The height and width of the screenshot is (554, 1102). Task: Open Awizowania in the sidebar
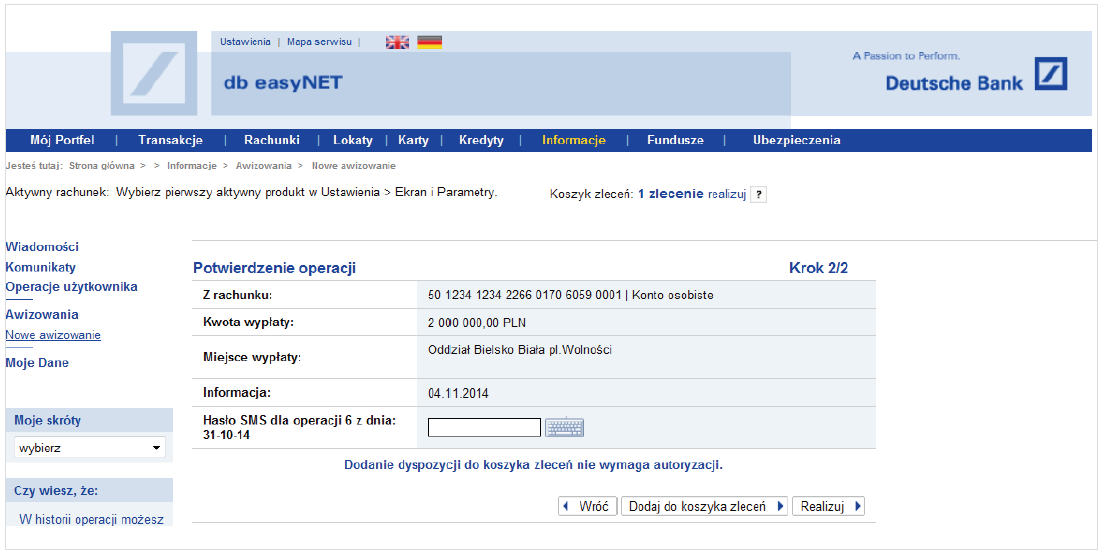[42, 314]
